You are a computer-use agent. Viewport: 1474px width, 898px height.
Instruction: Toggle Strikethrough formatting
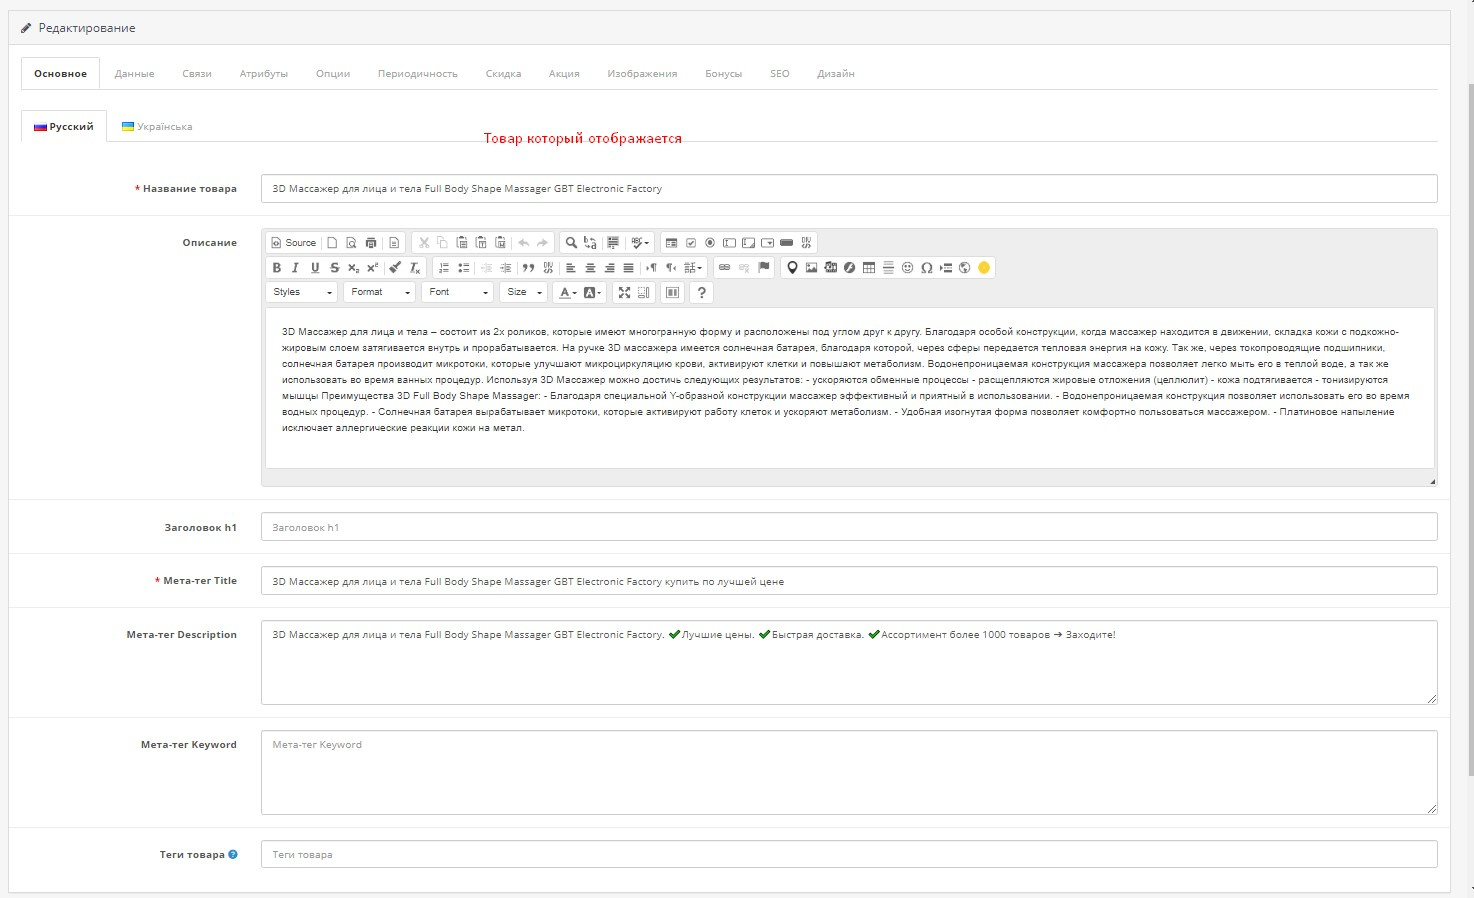coord(334,268)
